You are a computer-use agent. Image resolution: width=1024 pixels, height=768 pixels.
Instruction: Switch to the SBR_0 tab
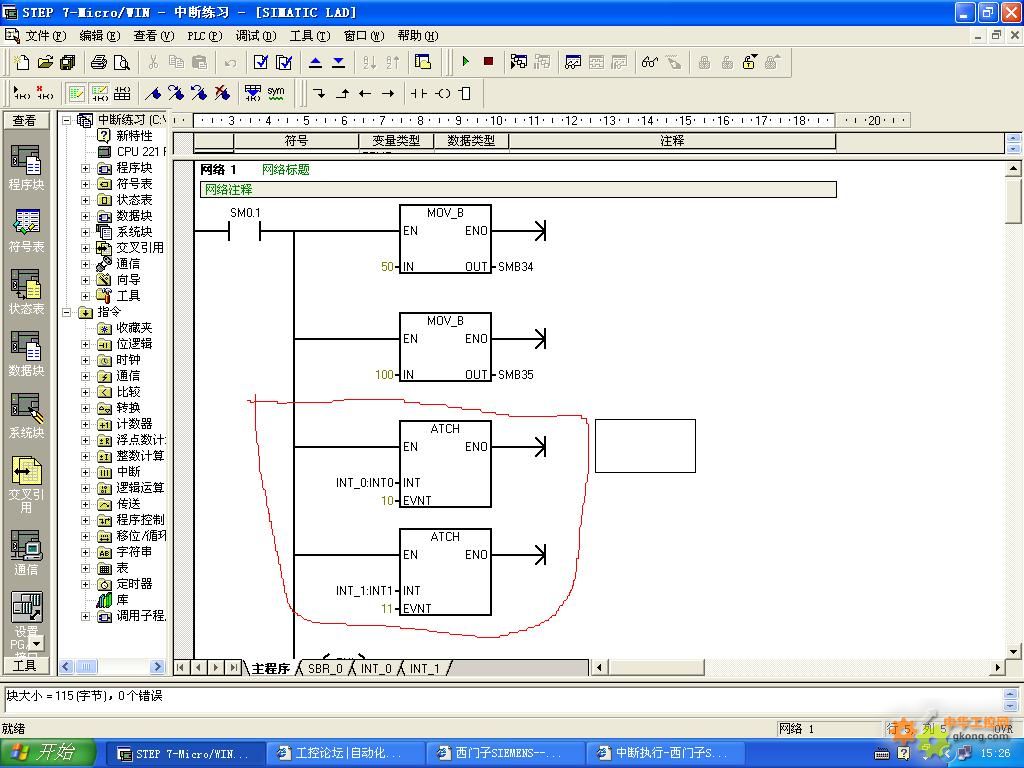coord(325,669)
